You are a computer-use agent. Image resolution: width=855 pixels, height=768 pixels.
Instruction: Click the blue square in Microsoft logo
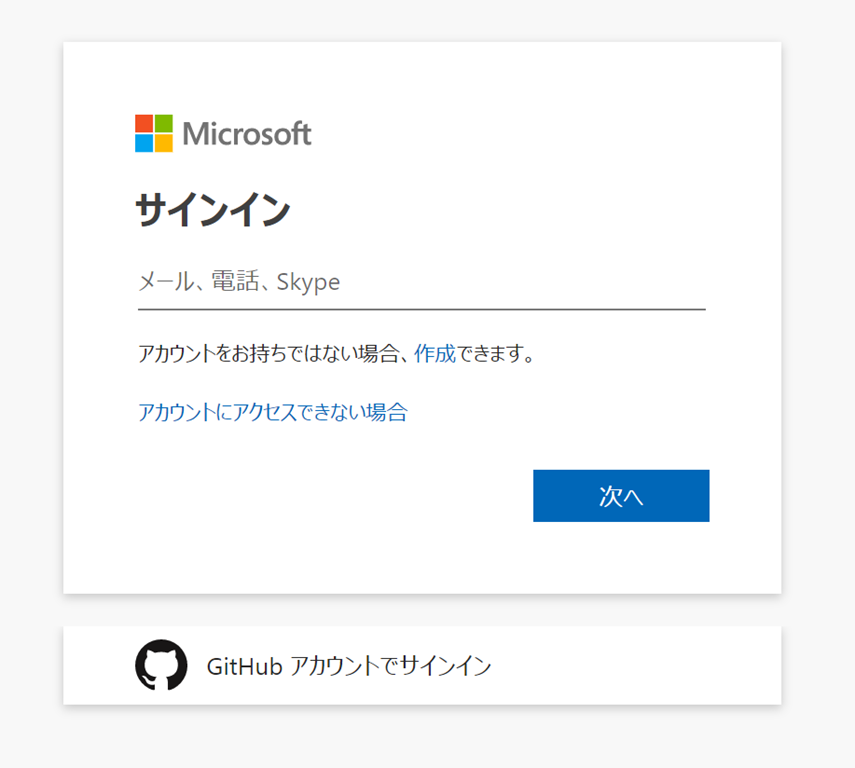(x=144, y=143)
